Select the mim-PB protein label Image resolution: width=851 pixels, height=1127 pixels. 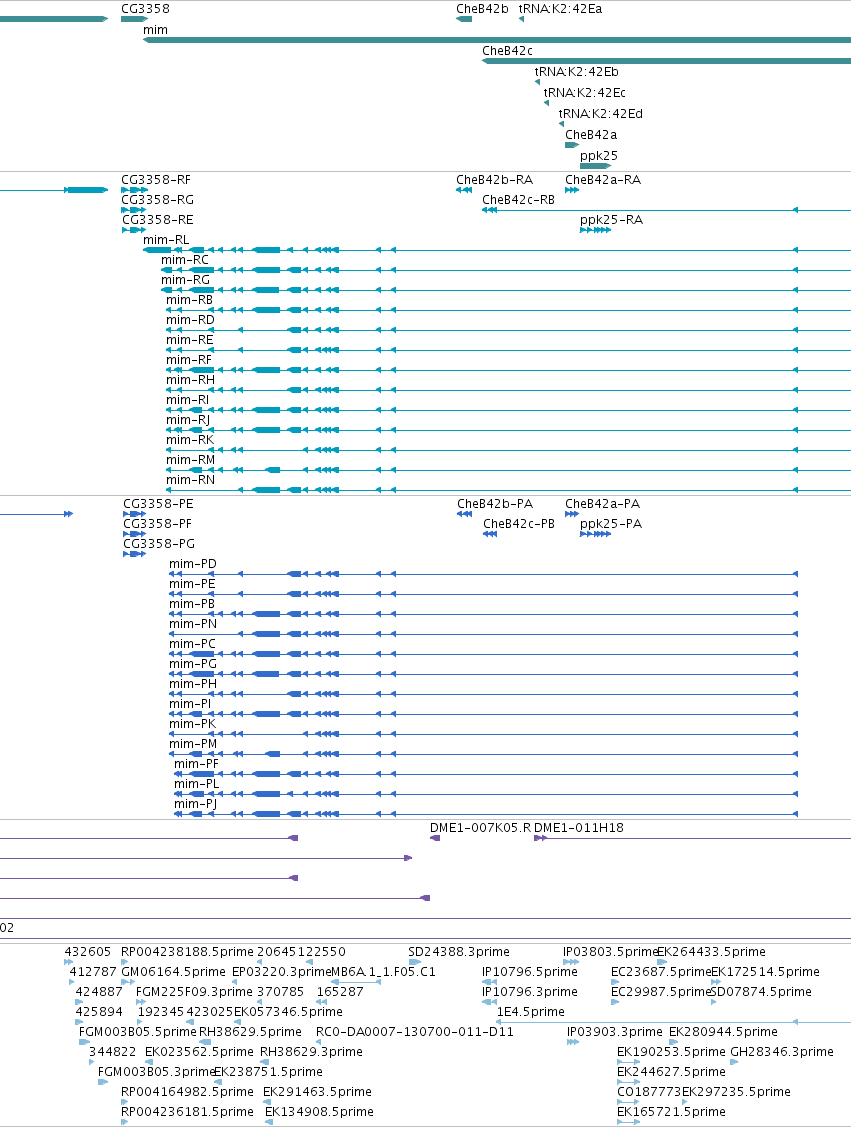pos(192,604)
